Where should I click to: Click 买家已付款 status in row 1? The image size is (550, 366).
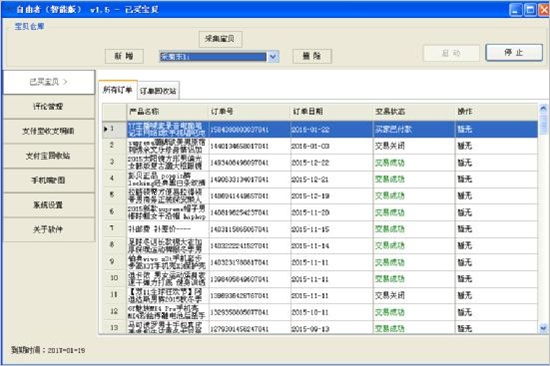pos(393,129)
